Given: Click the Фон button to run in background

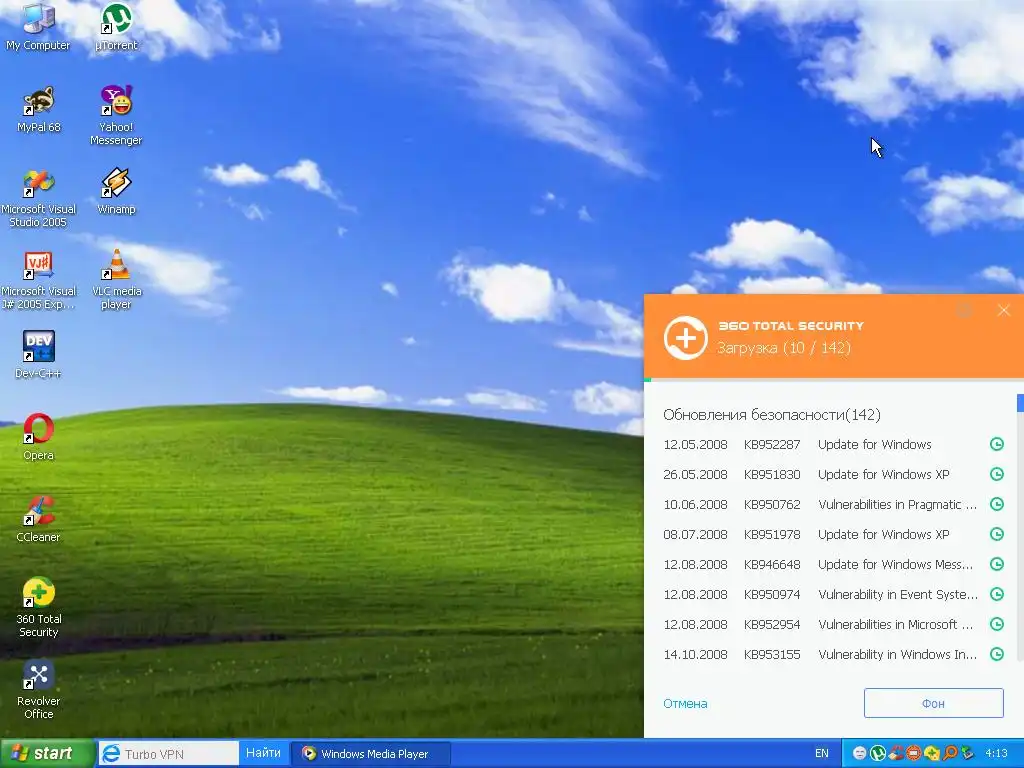Looking at the screenshot, I should coord(933,703).
